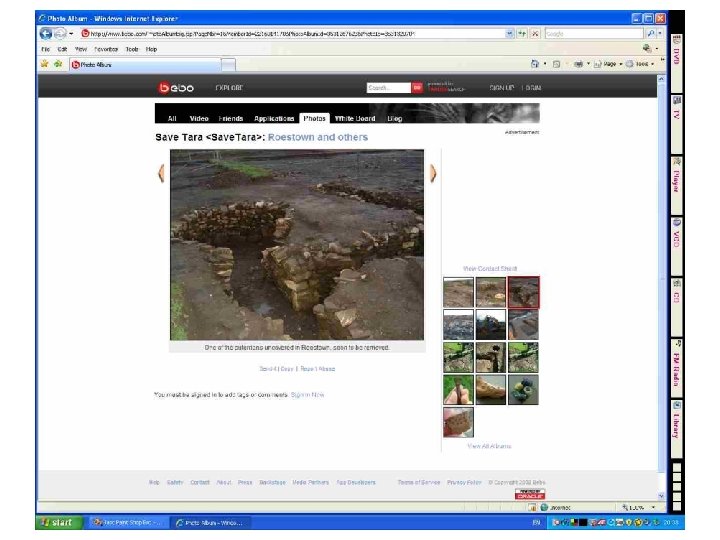
Task: Open the zoom level dropdown in status bar
Action: coord(653,507)
